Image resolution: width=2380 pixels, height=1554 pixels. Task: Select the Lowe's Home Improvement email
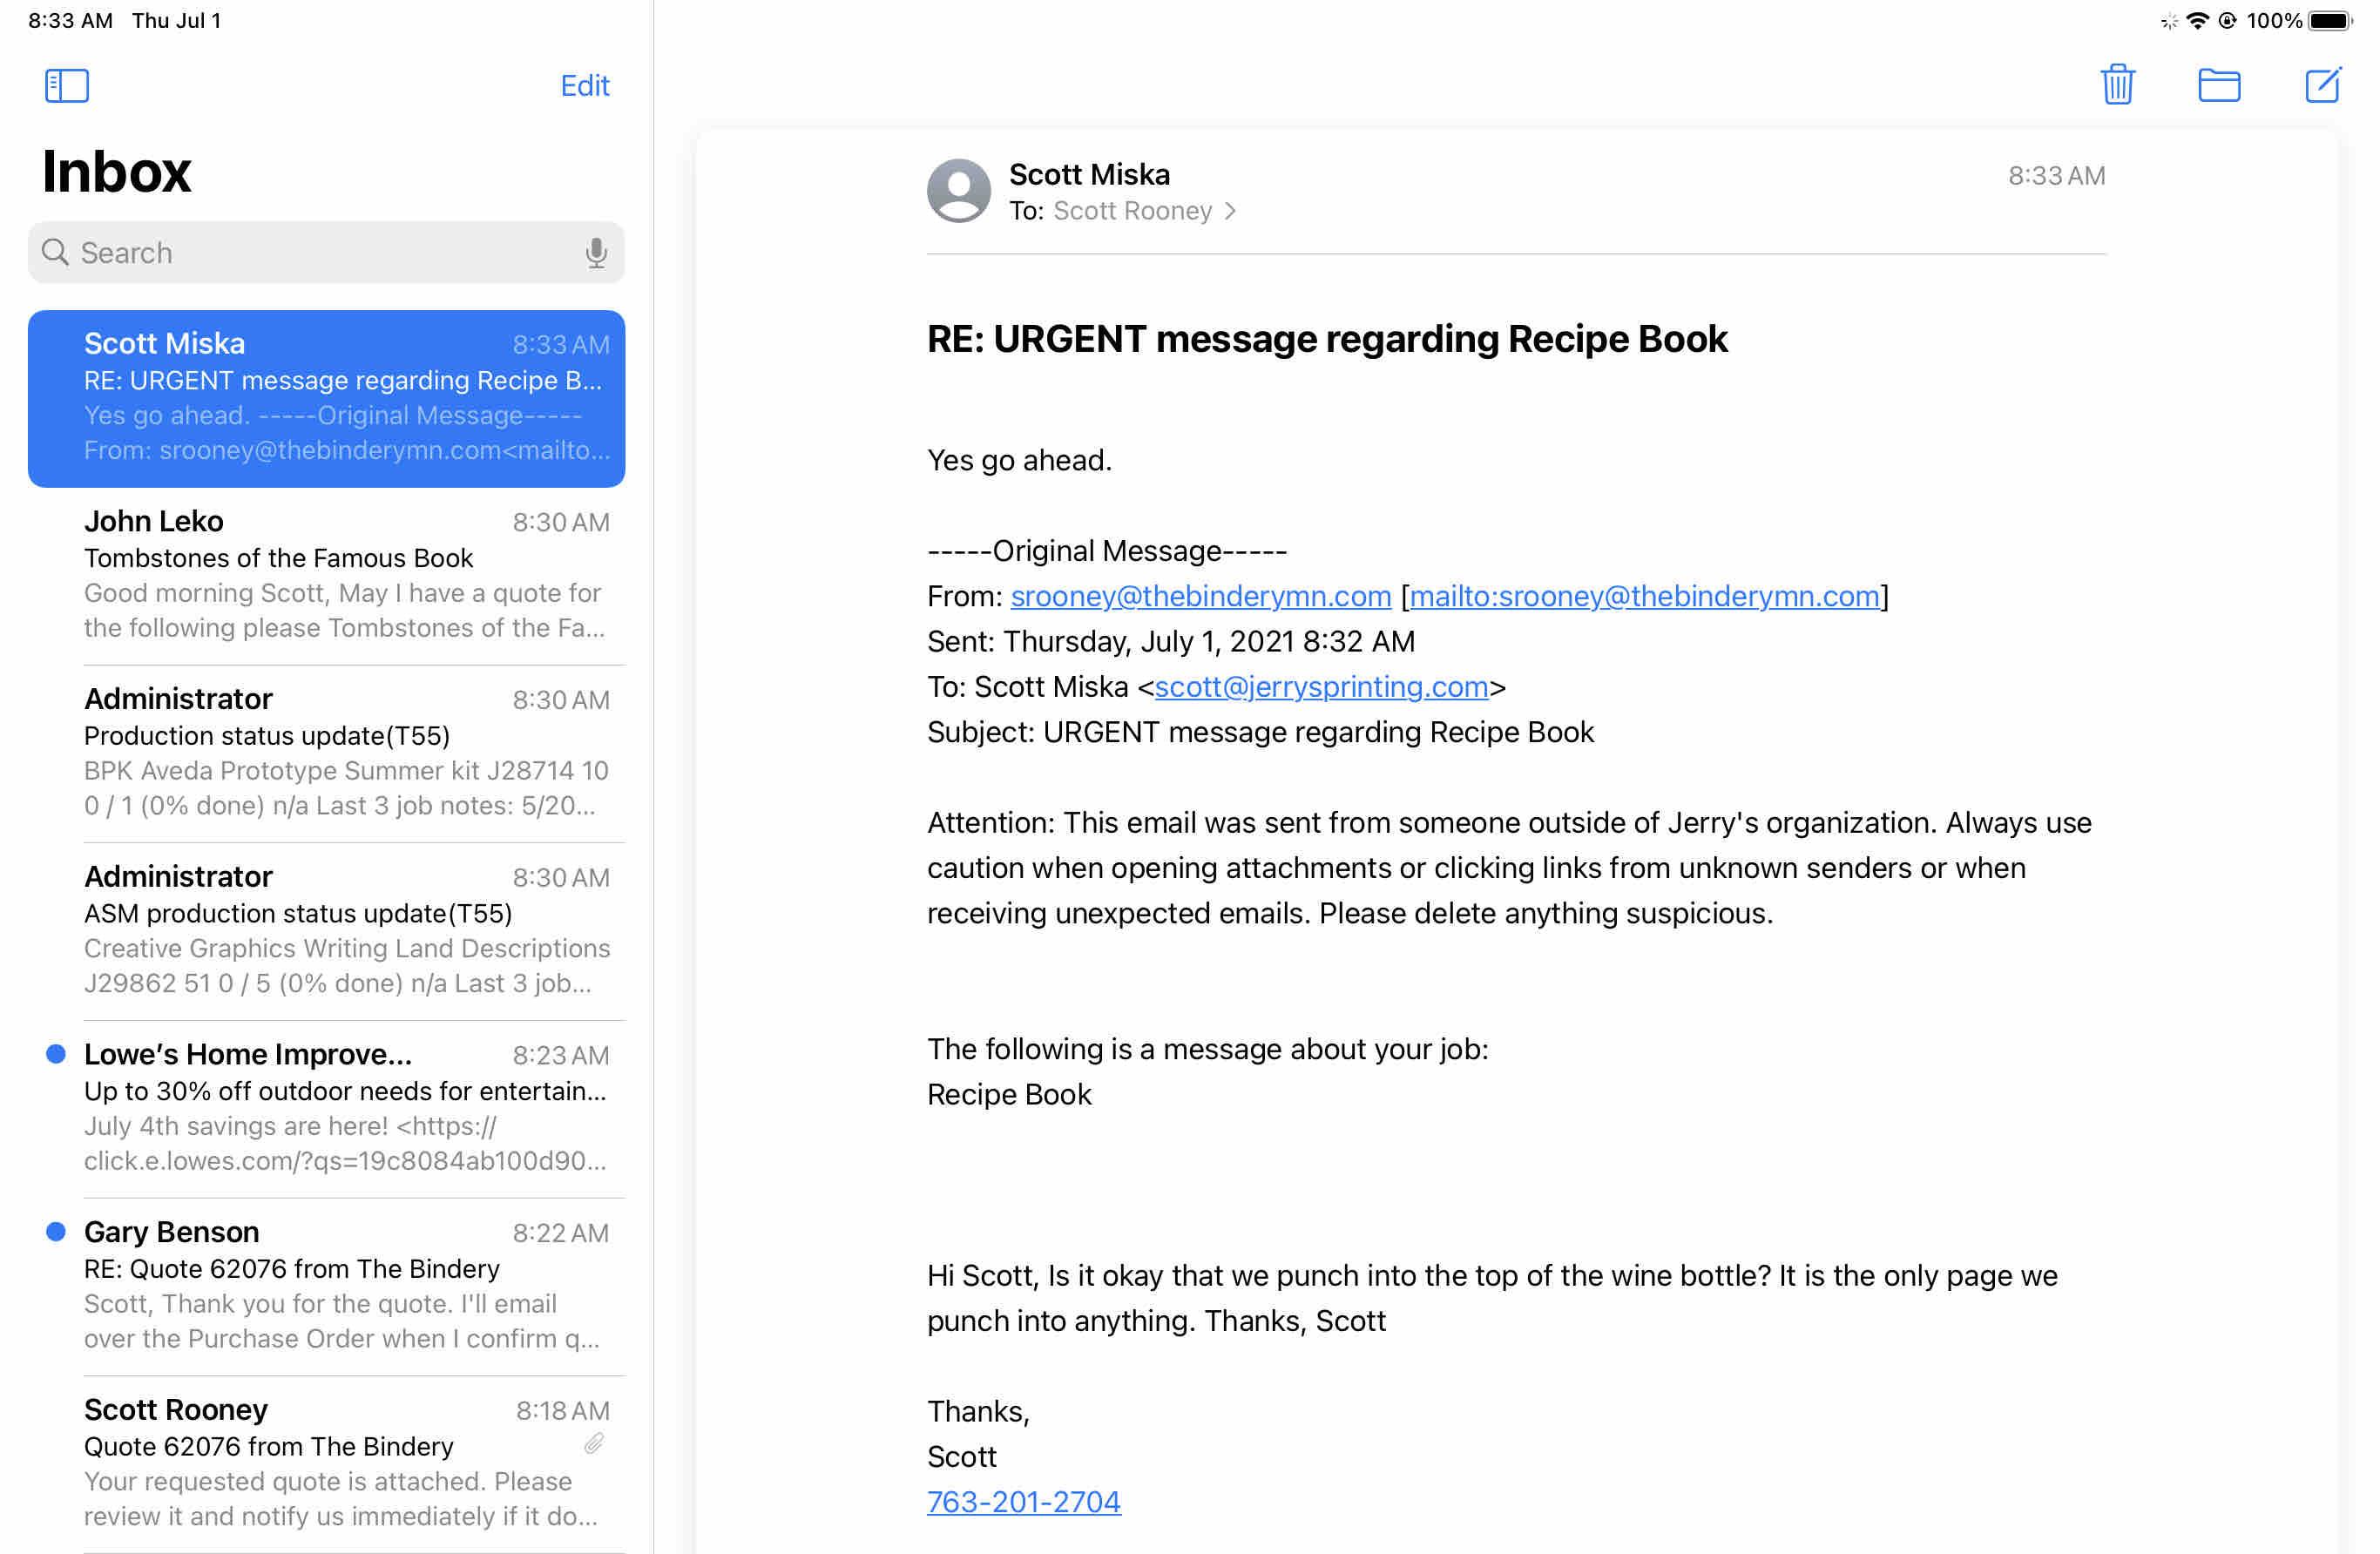click(345, 1108)
